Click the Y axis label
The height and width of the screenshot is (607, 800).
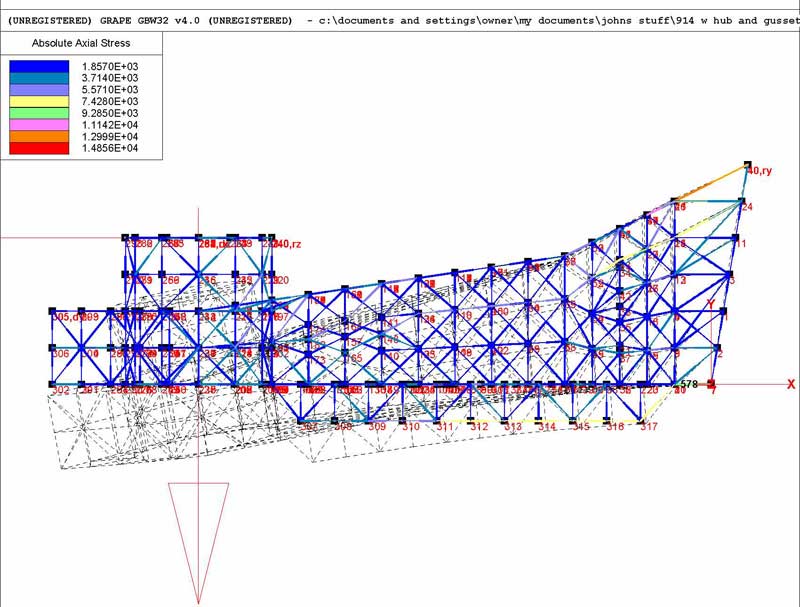tap(711, 303)
